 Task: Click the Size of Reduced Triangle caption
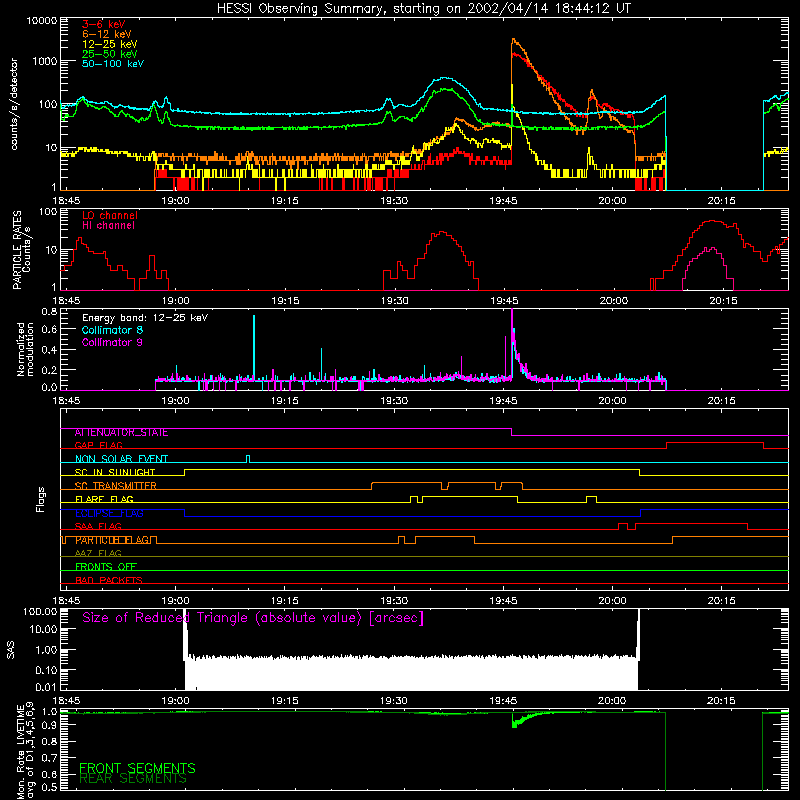pos(253,618)
